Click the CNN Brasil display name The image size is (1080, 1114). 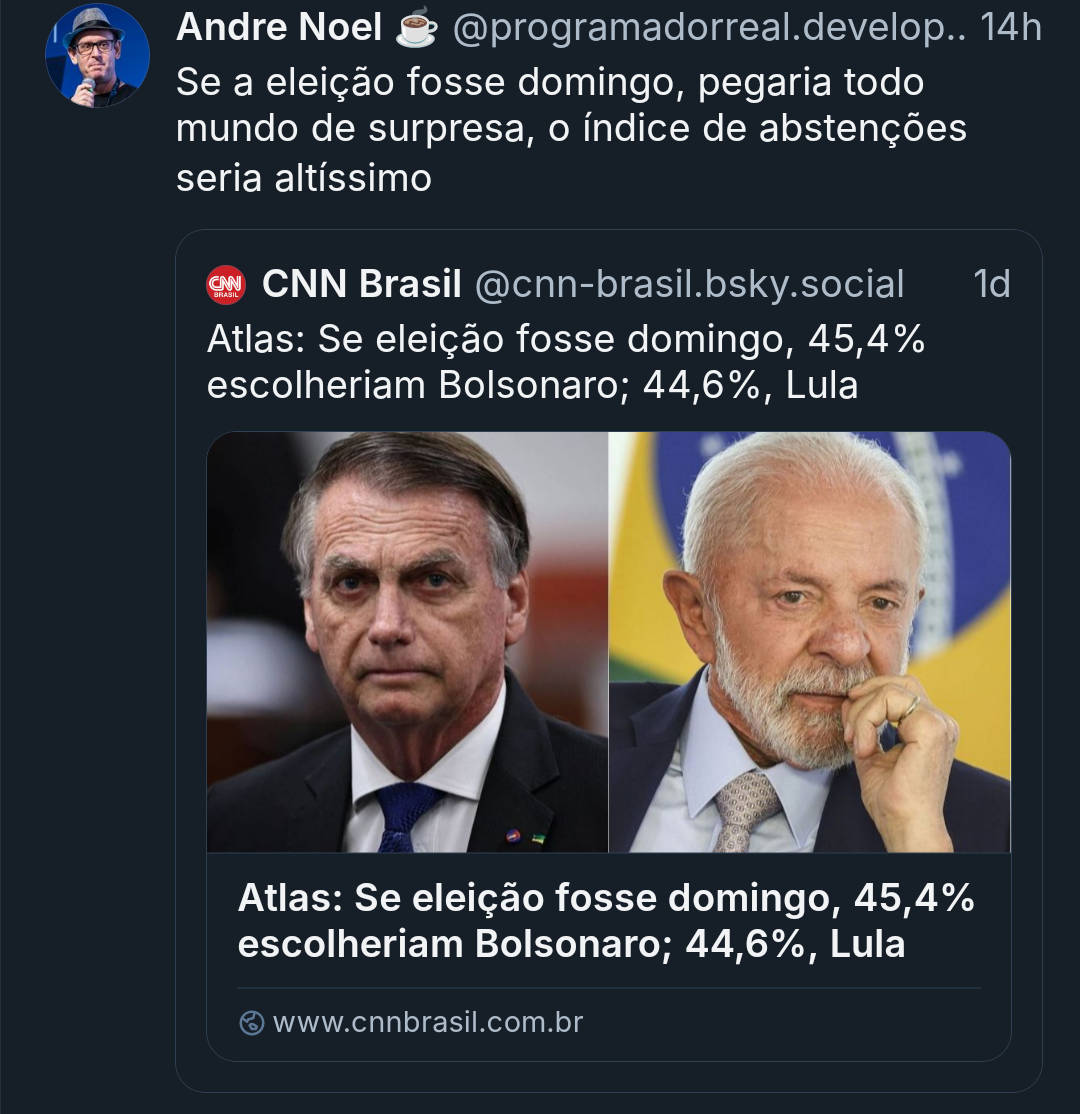point(361,285)
